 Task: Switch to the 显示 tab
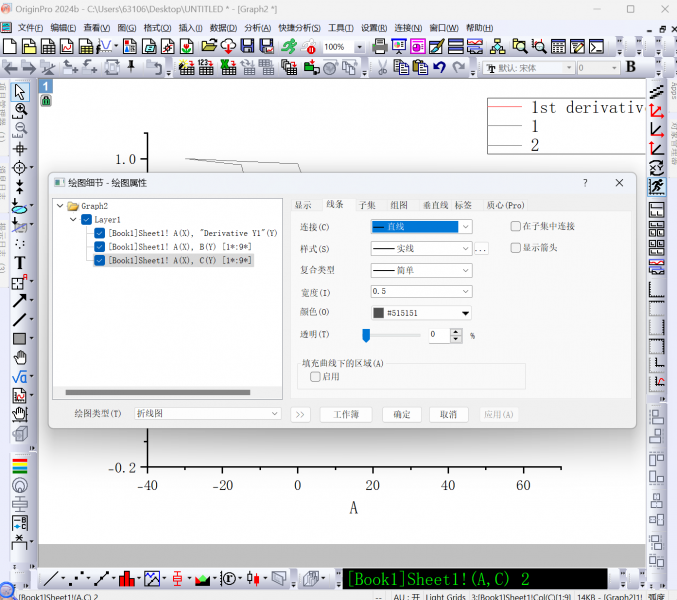click(x=303, y=205)
